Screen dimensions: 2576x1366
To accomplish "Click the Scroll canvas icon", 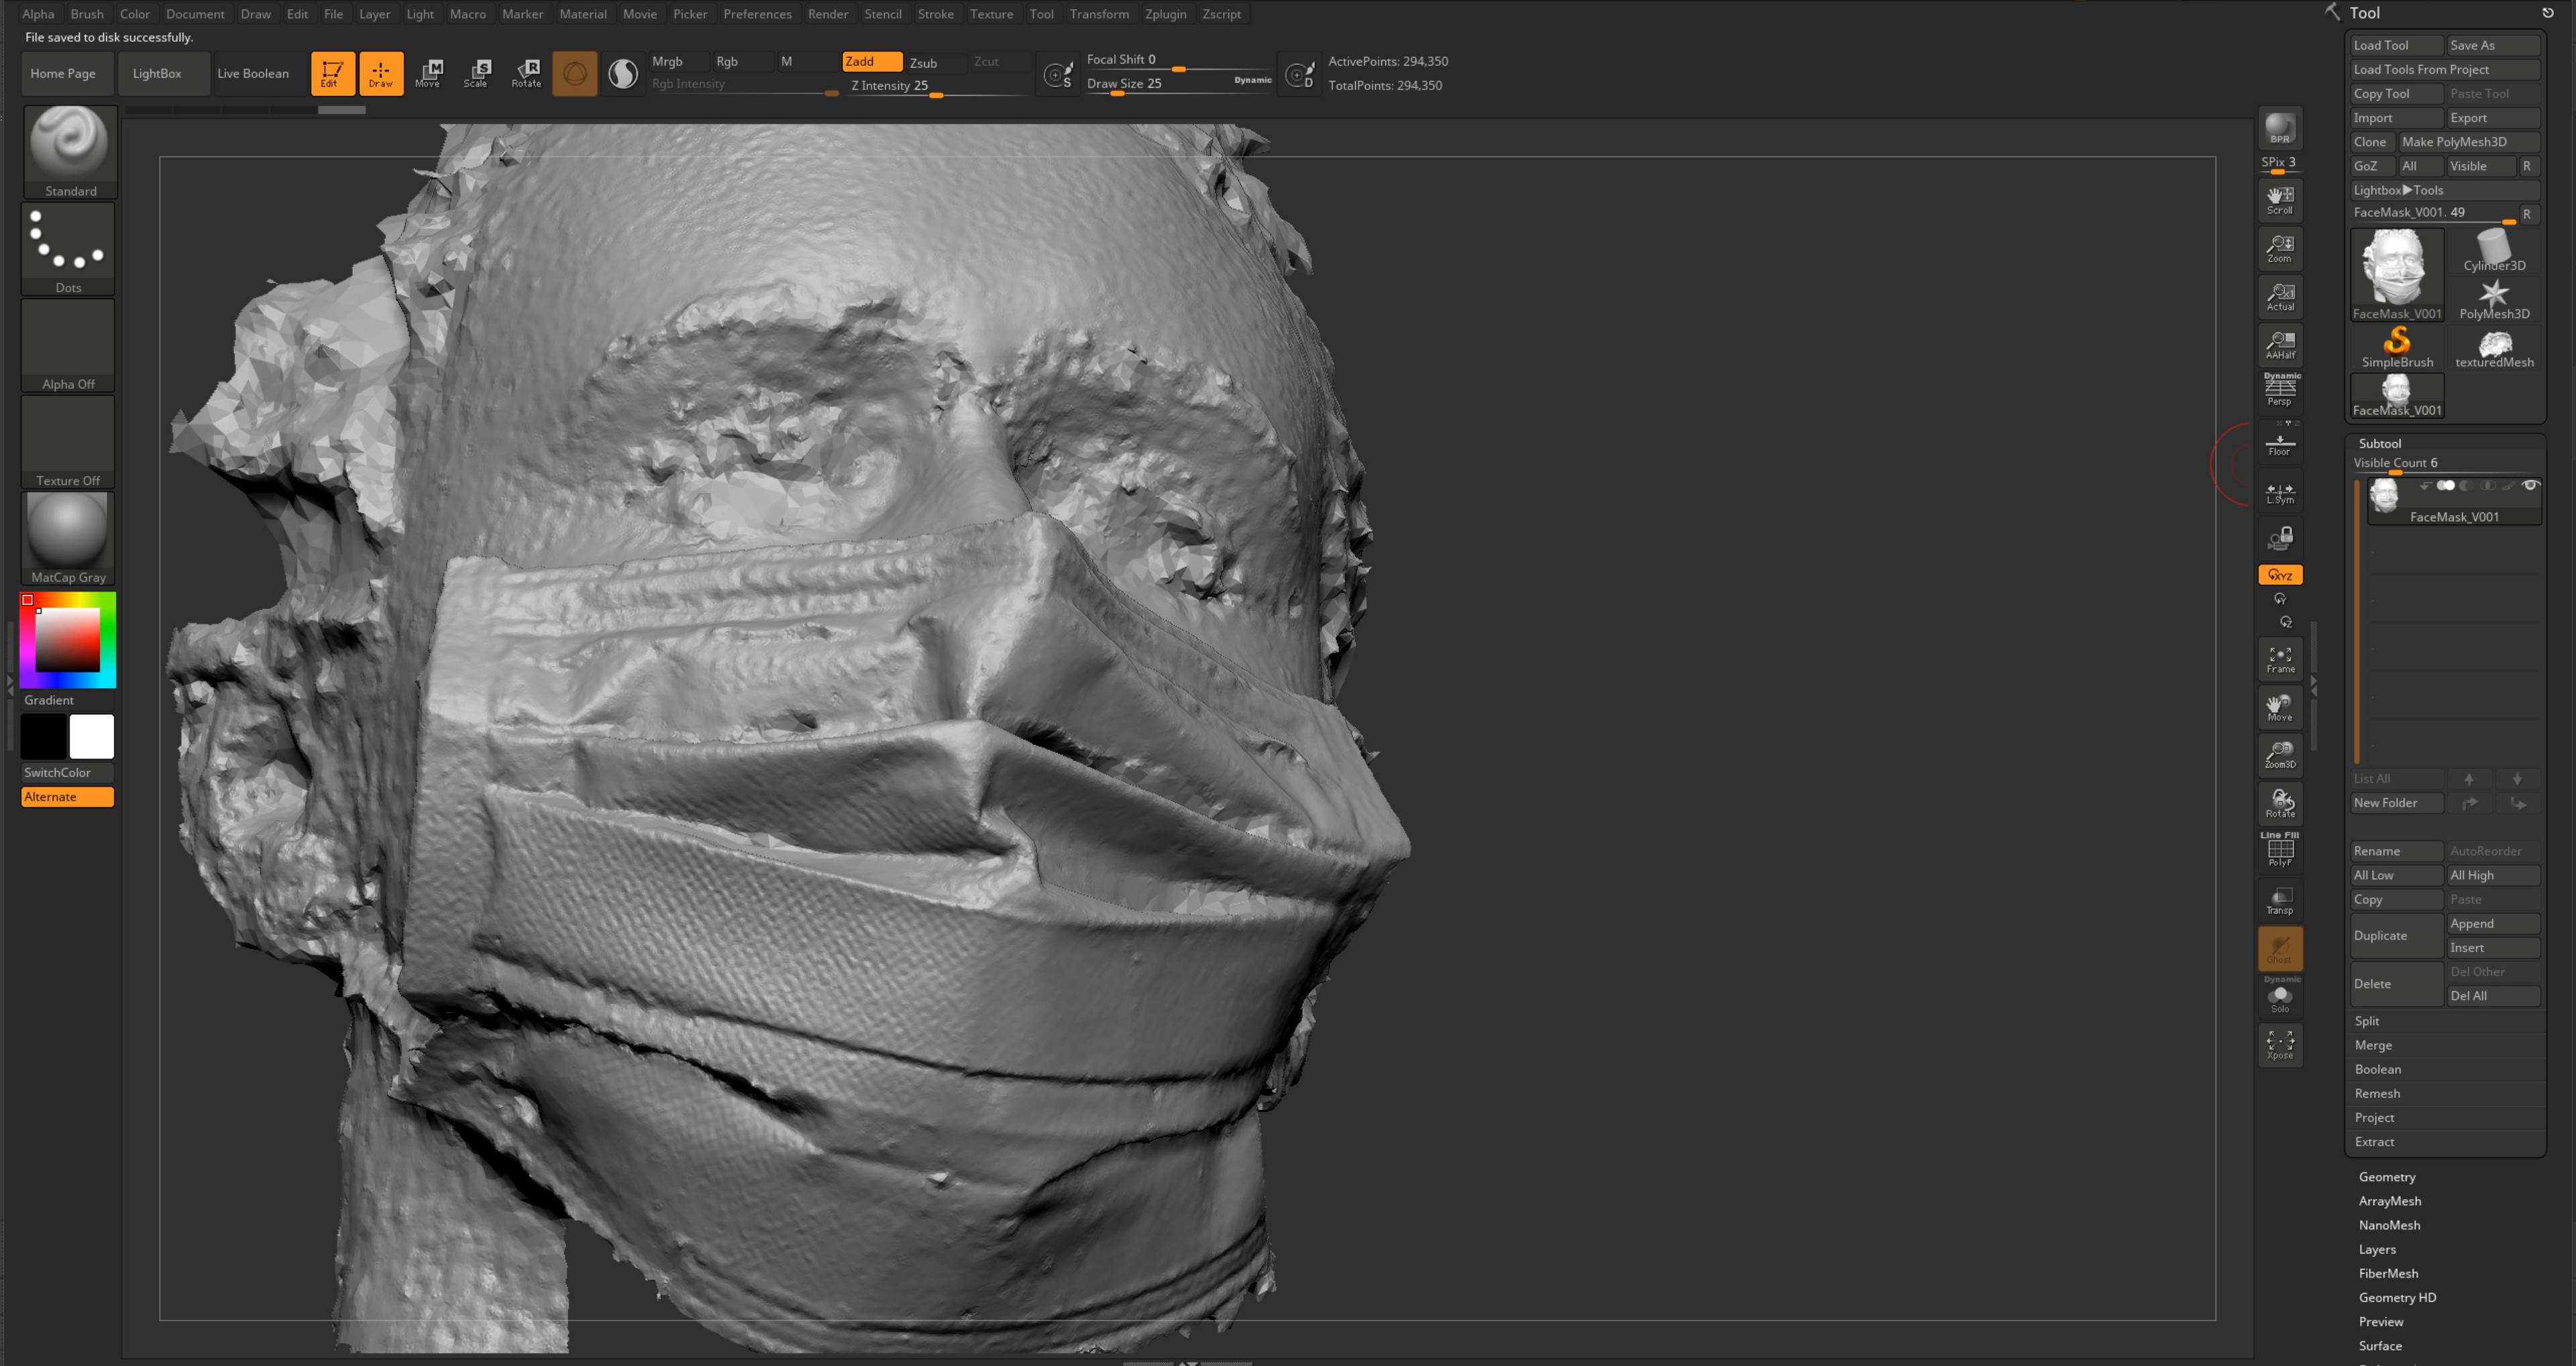I will click(2280, 200).
